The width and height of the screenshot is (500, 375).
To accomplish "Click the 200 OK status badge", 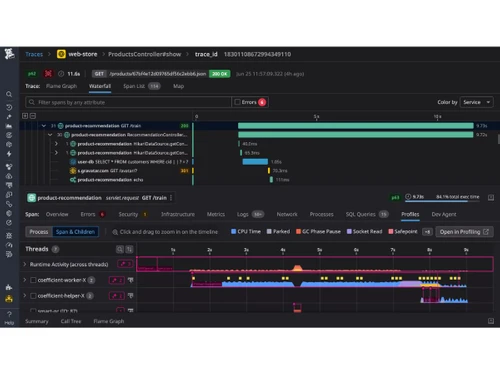I will 220,74.
